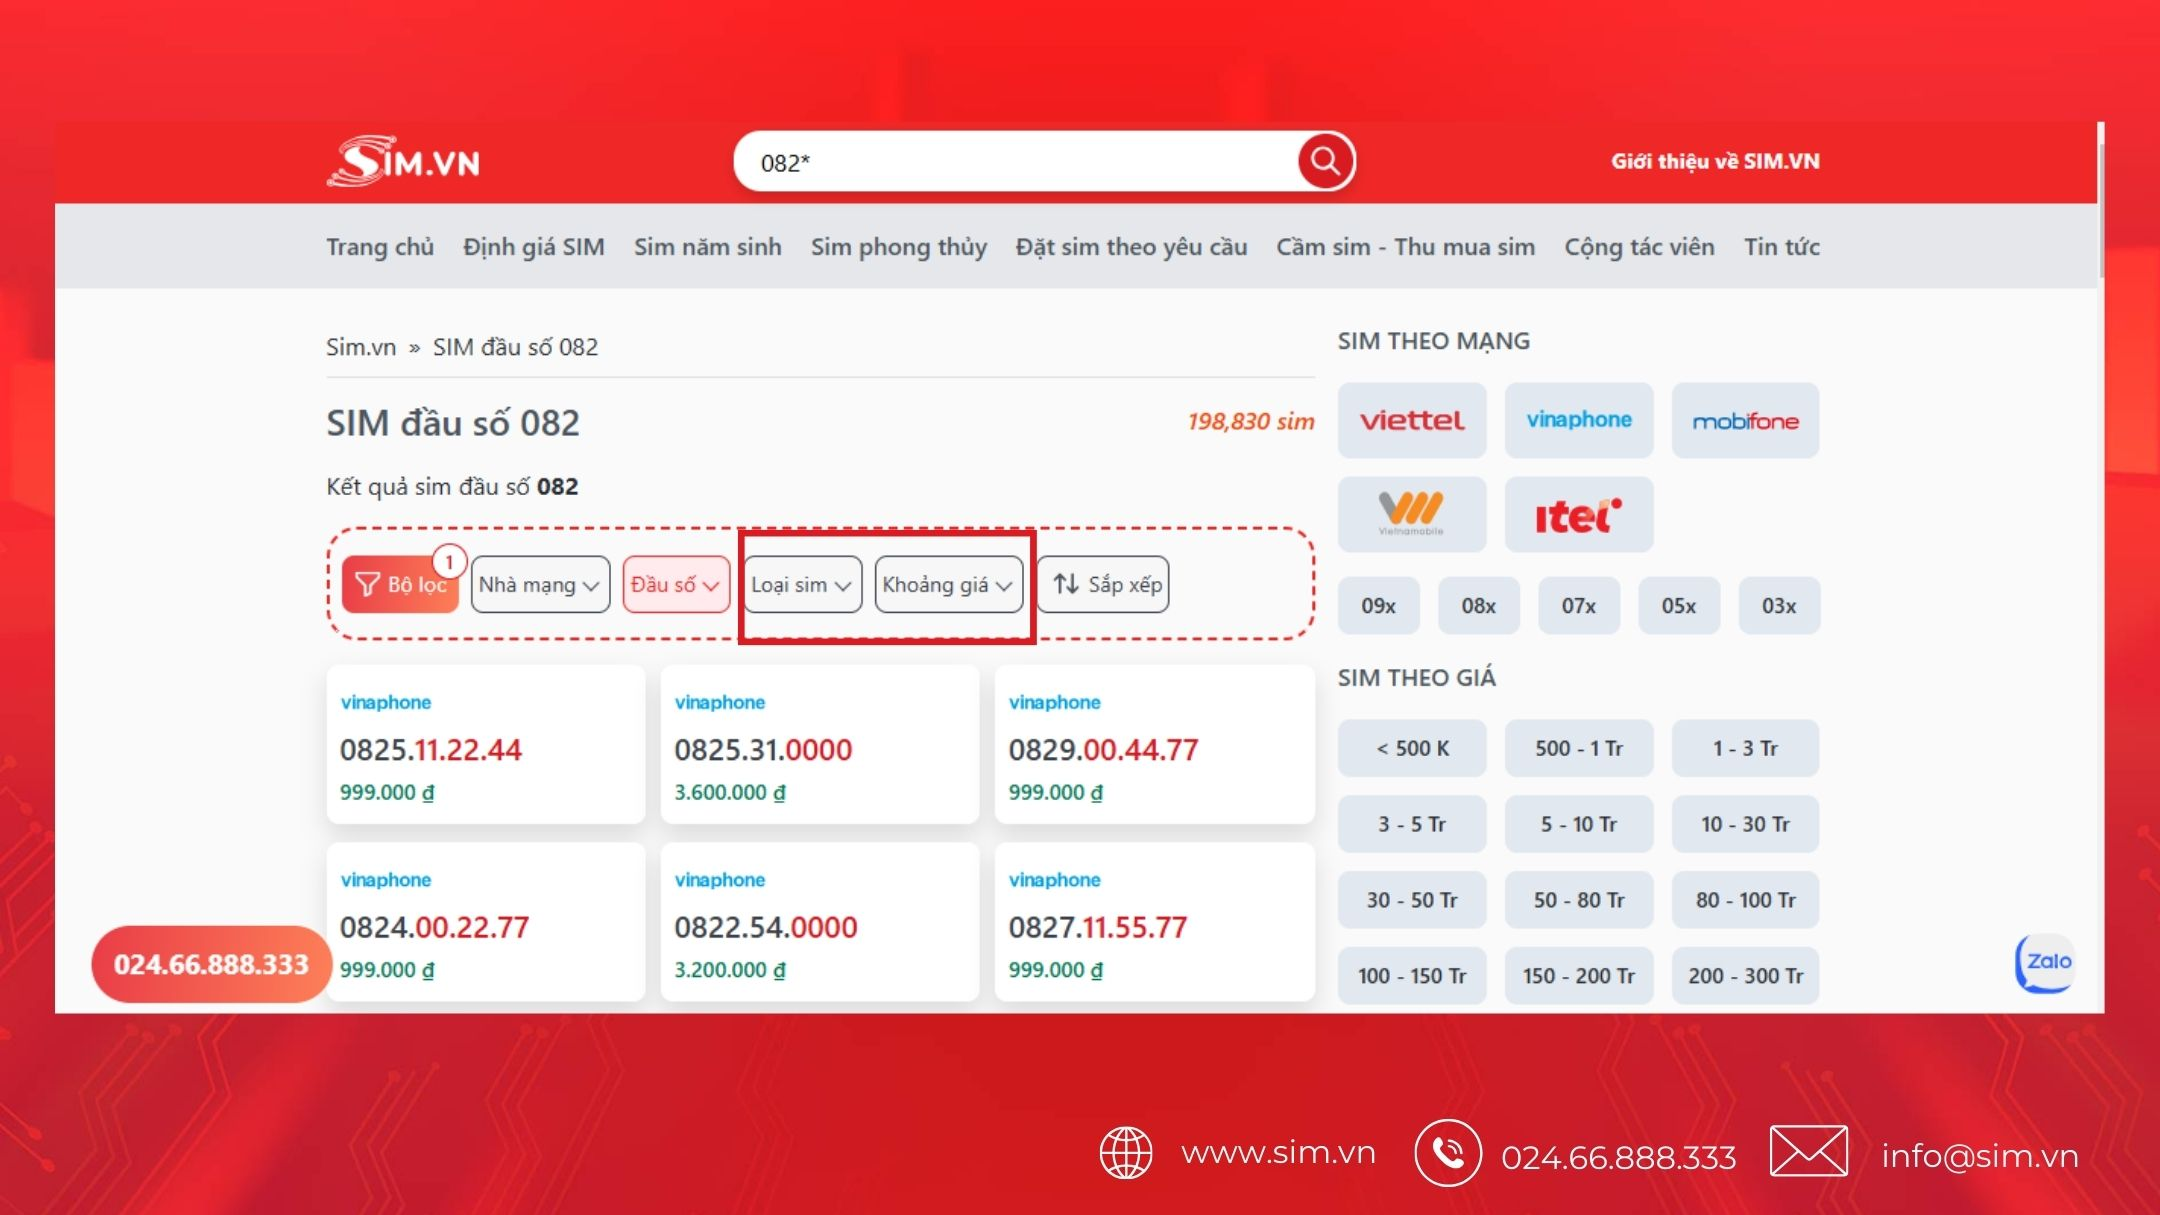This screenshot has width=2160, height=1215.
Task: Select the Mobifone network logo
Action: click(1745, 420)
